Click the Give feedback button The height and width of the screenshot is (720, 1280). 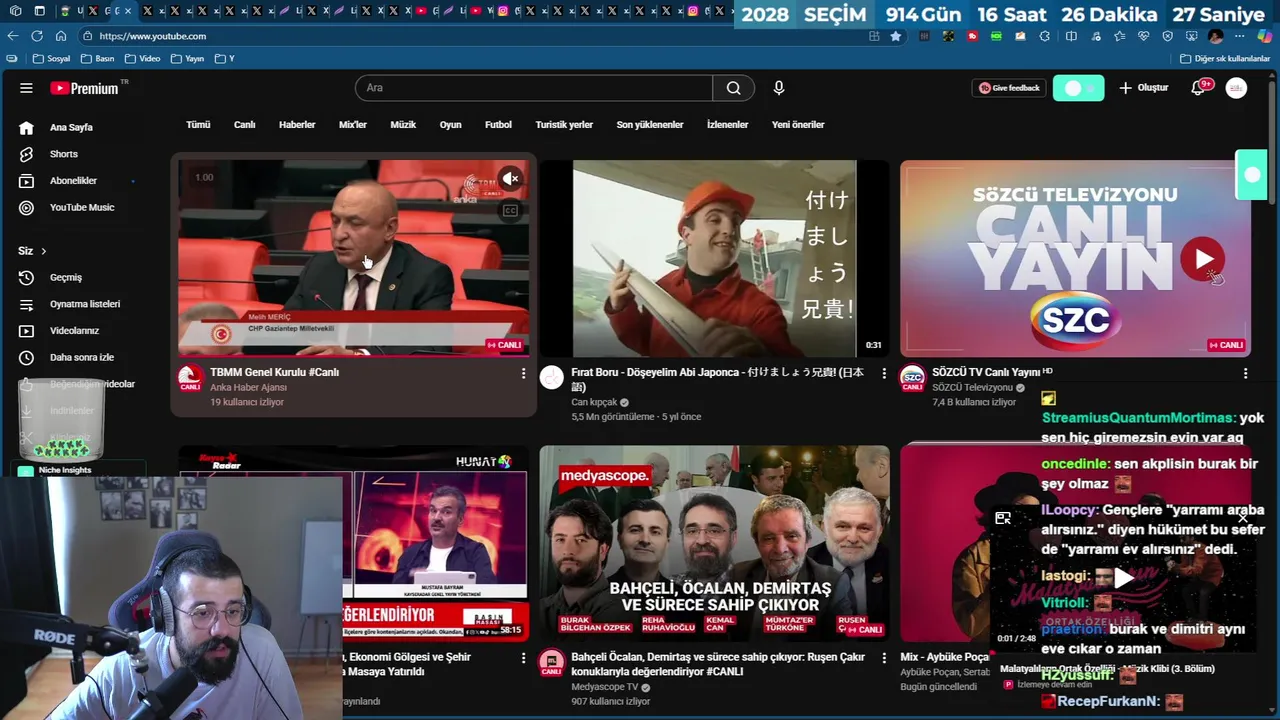[1009, 88]
